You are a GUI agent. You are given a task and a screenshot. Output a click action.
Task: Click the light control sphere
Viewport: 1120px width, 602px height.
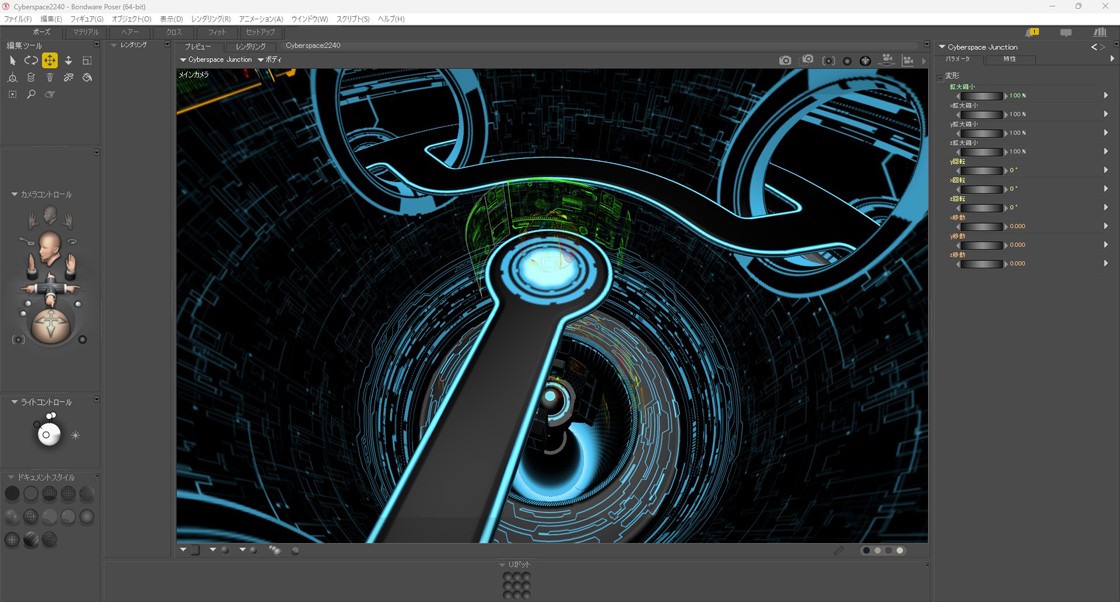point(49,433)
